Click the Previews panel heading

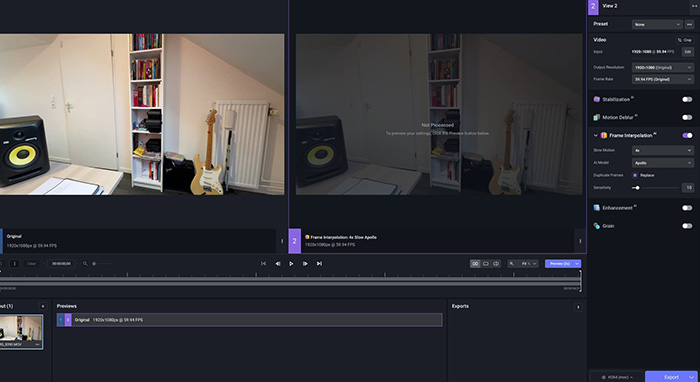point(67,306)
